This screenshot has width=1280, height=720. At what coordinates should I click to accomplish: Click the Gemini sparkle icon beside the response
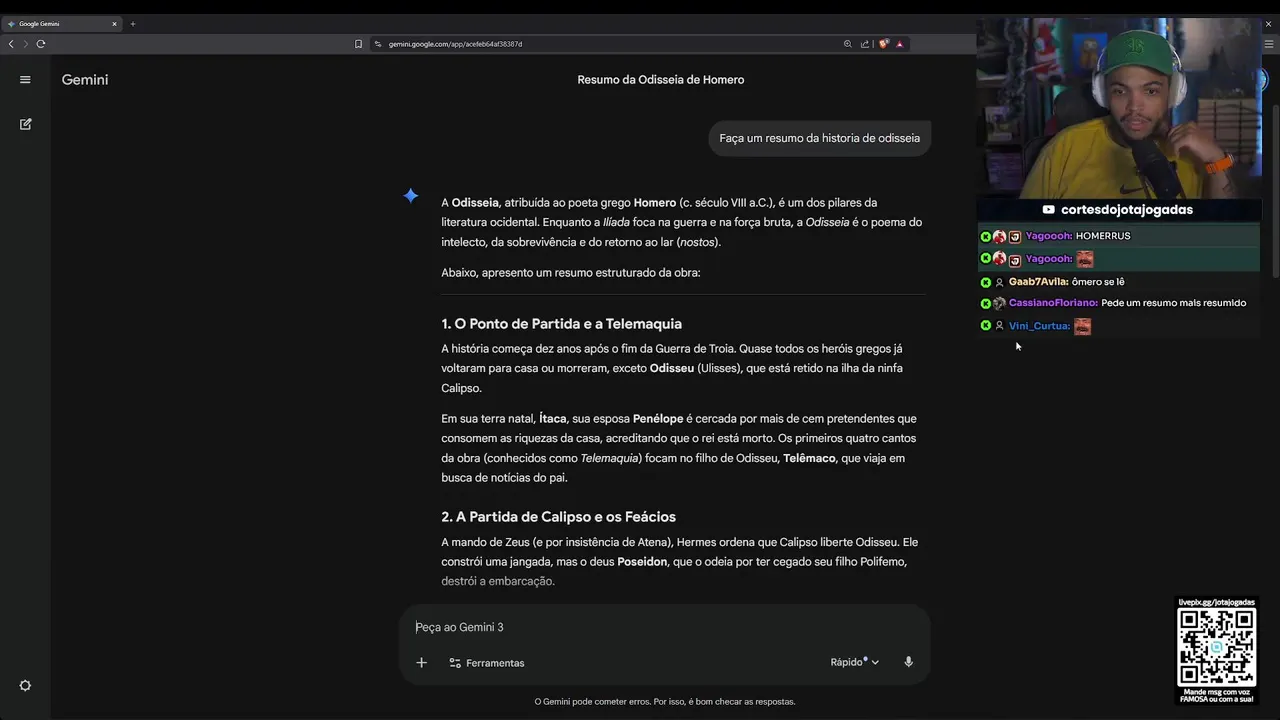point(411,195)
